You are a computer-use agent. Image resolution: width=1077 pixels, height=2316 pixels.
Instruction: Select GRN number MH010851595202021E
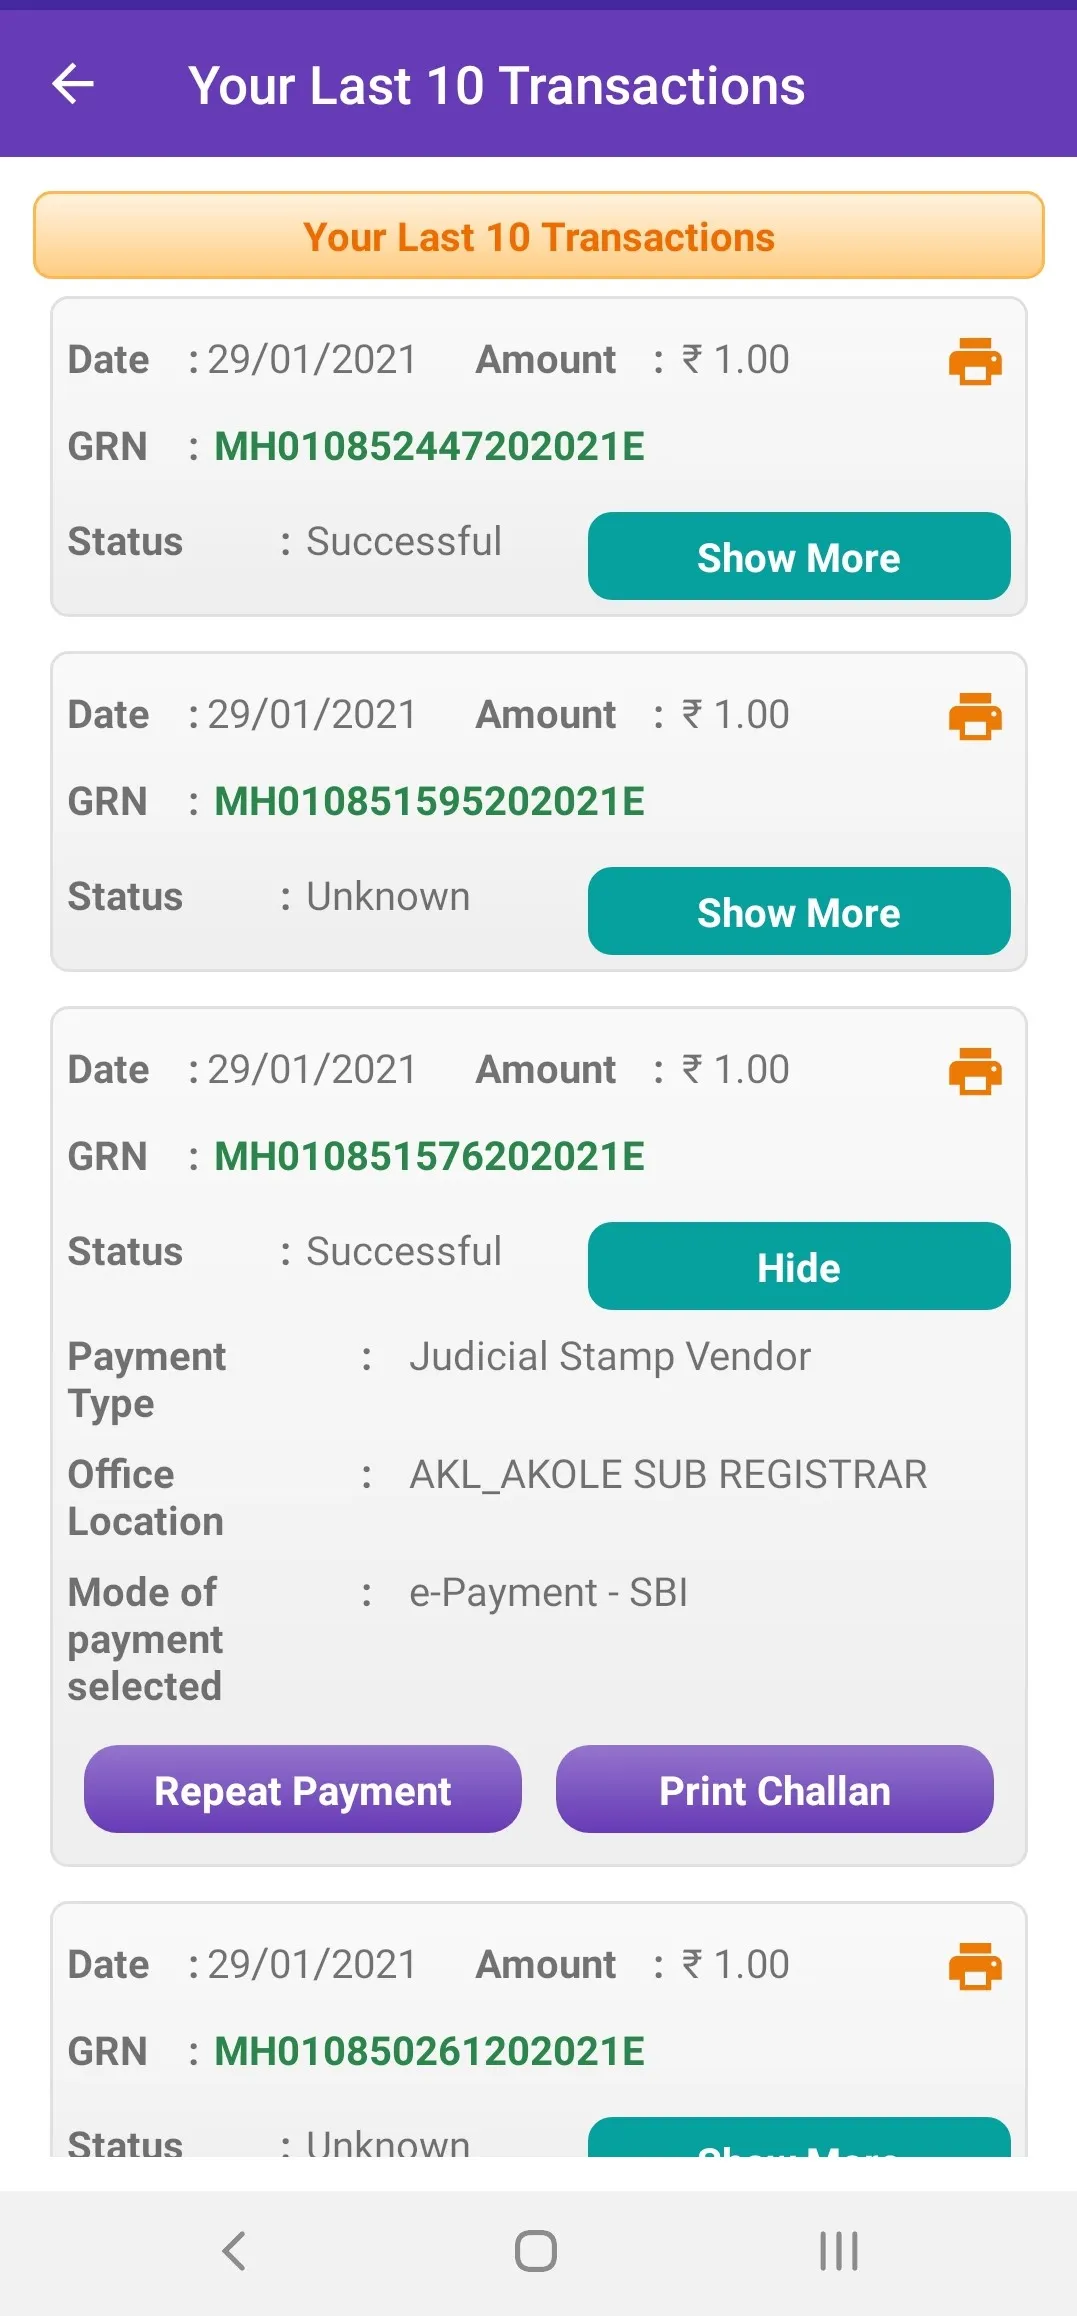tap(430, 801)
